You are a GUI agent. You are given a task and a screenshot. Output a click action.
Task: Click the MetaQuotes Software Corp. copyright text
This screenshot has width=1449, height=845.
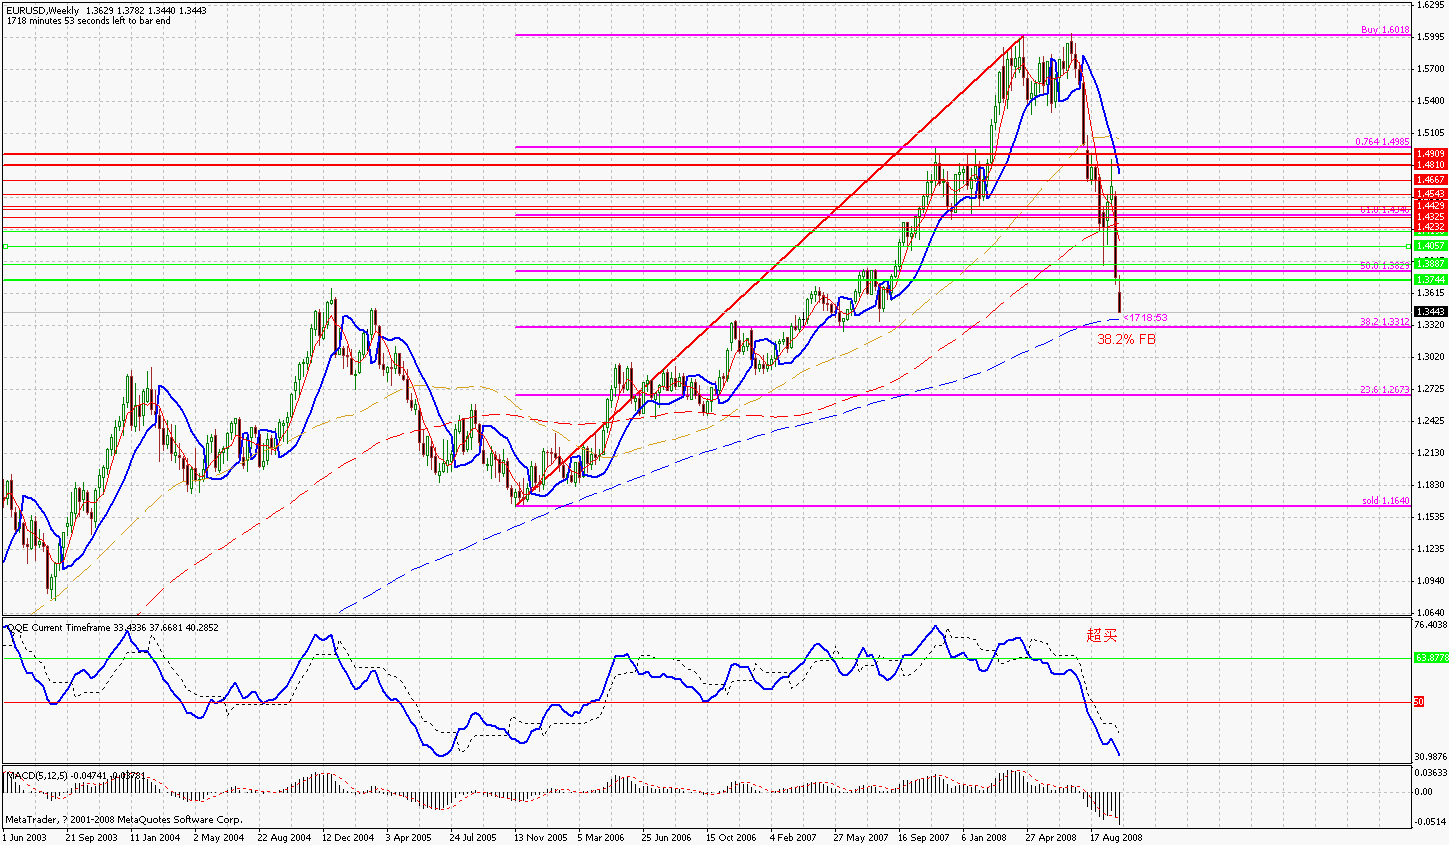[123, 820]
